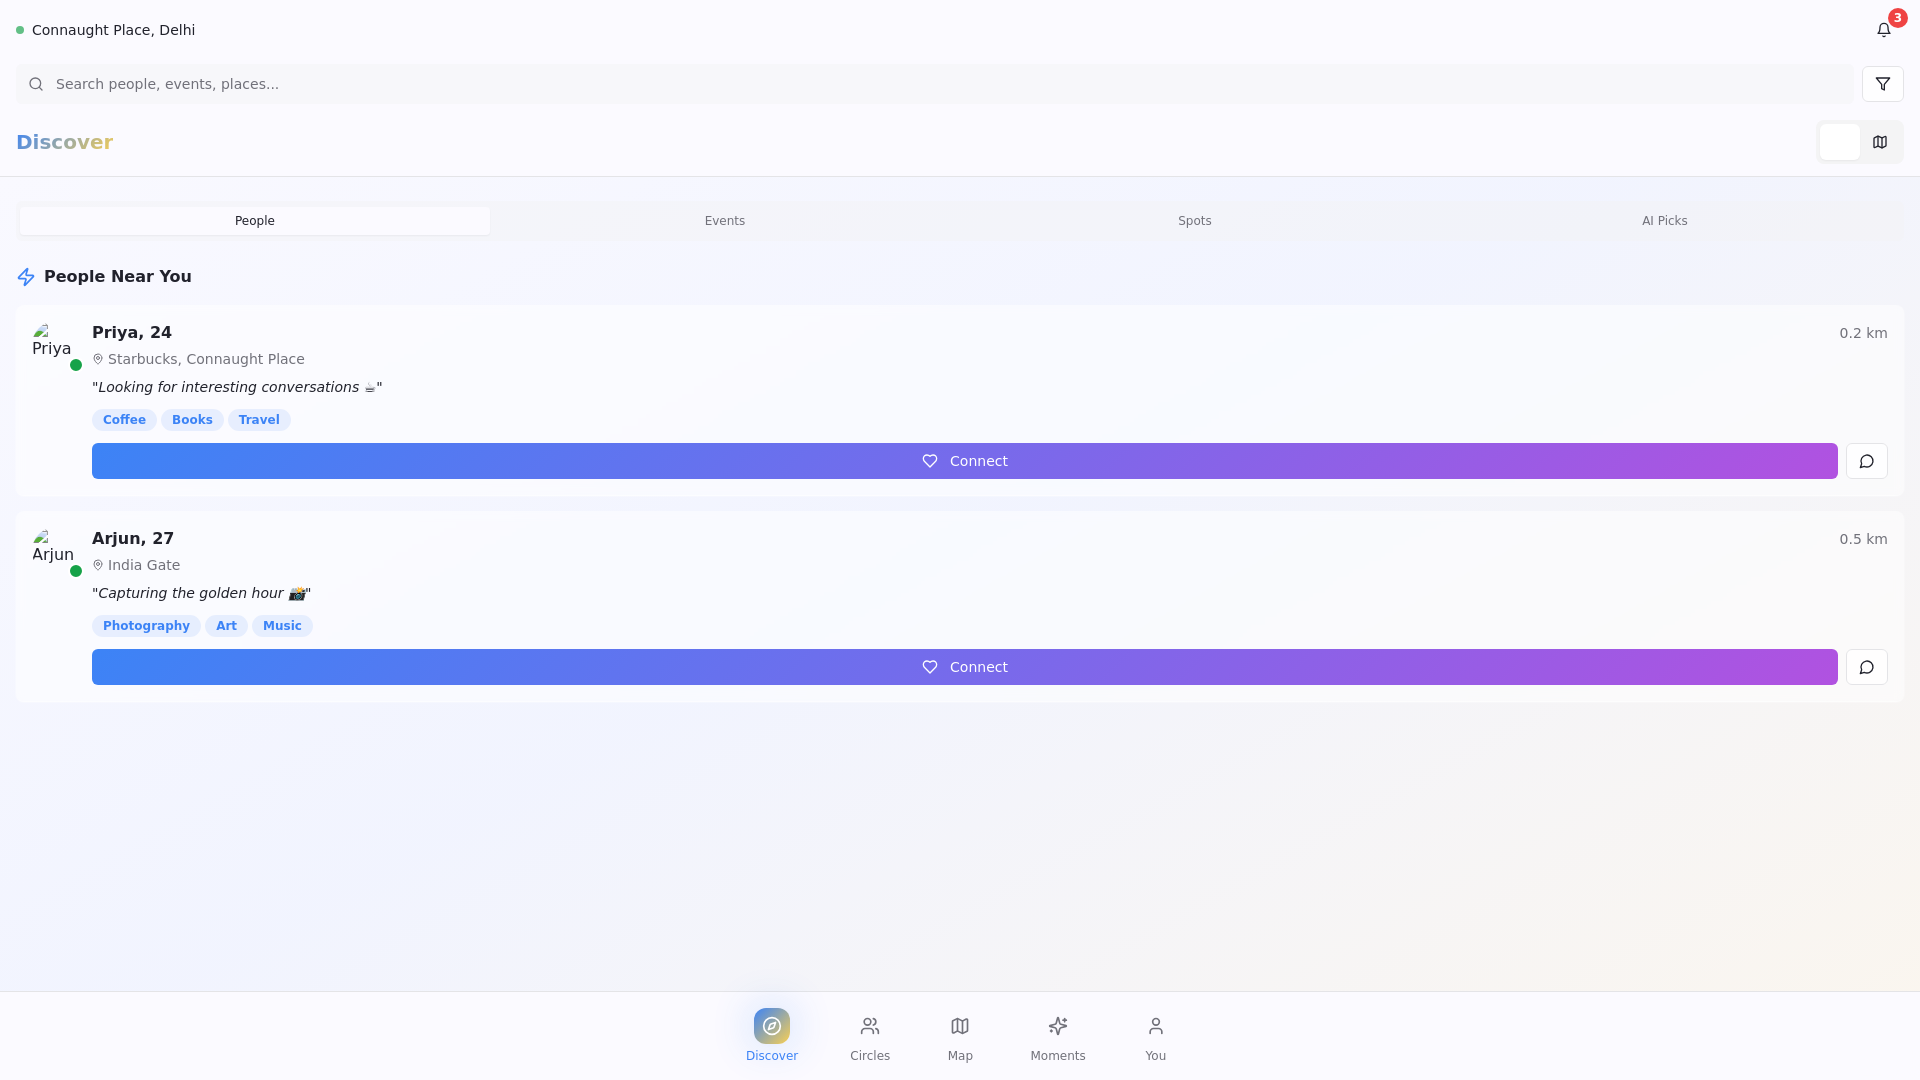Switch to the Spots tab
Screen dimensions: 1920x1080
(1194, 221)
